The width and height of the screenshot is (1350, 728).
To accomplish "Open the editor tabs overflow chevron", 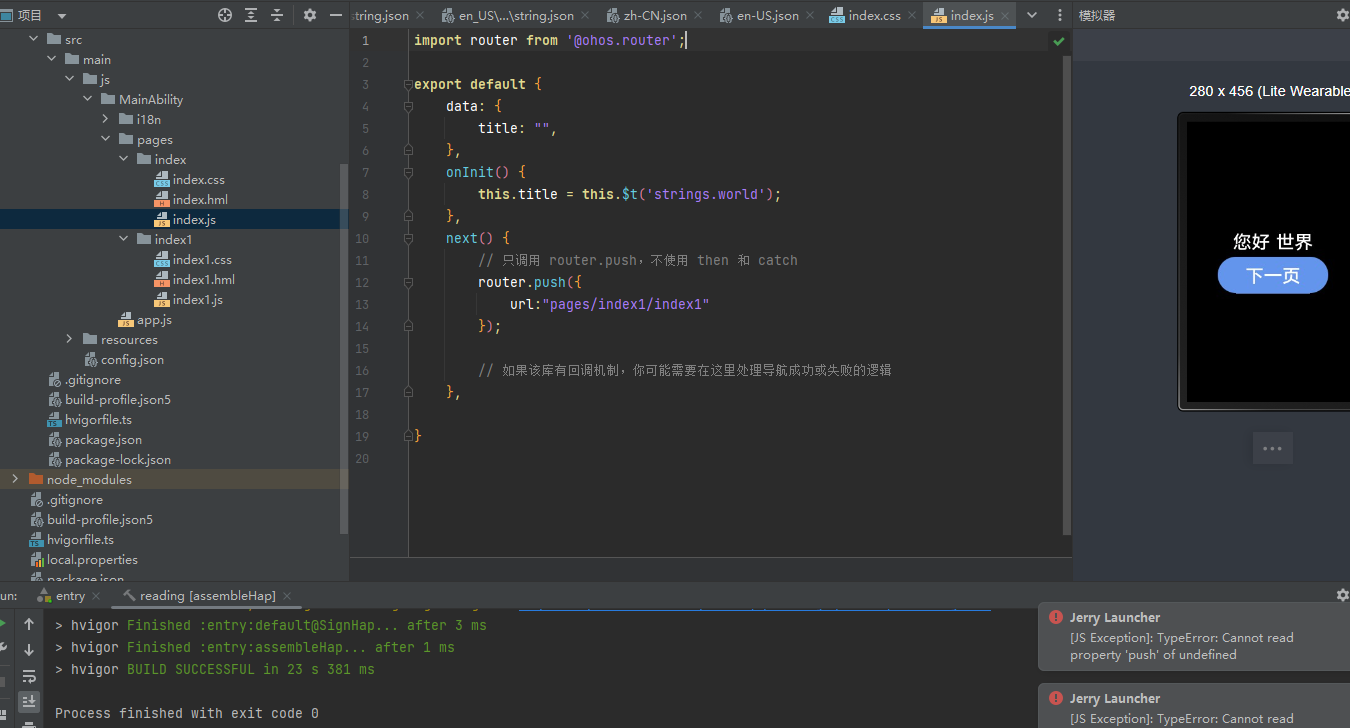I will click(1032, 15).
